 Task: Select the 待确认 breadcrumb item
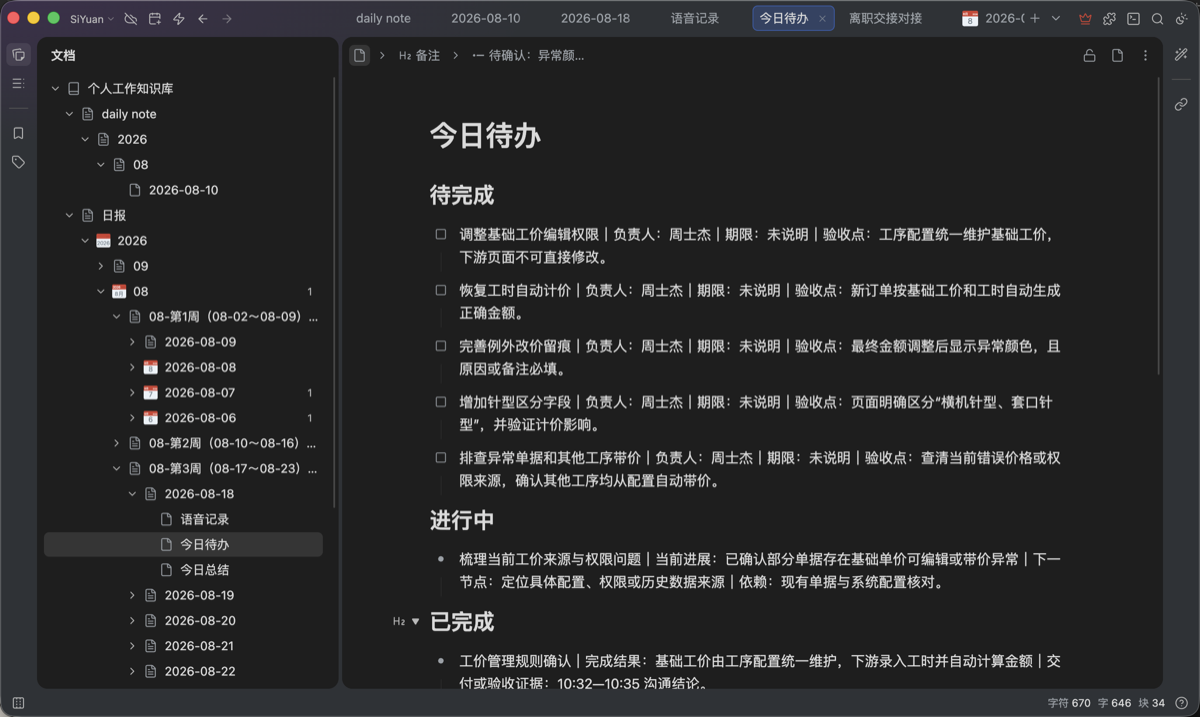[527, 56]
